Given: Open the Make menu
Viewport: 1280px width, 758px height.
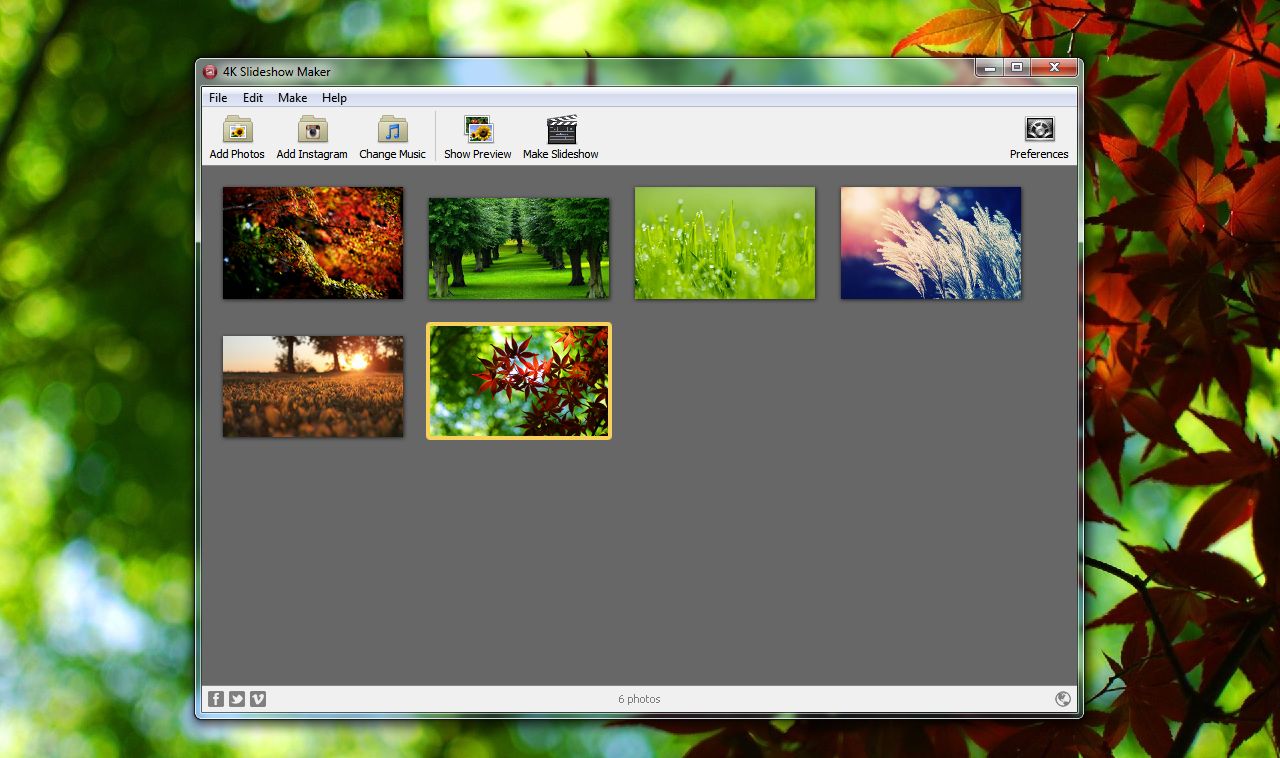Looking at the screenshot, I should coord(292,98).
